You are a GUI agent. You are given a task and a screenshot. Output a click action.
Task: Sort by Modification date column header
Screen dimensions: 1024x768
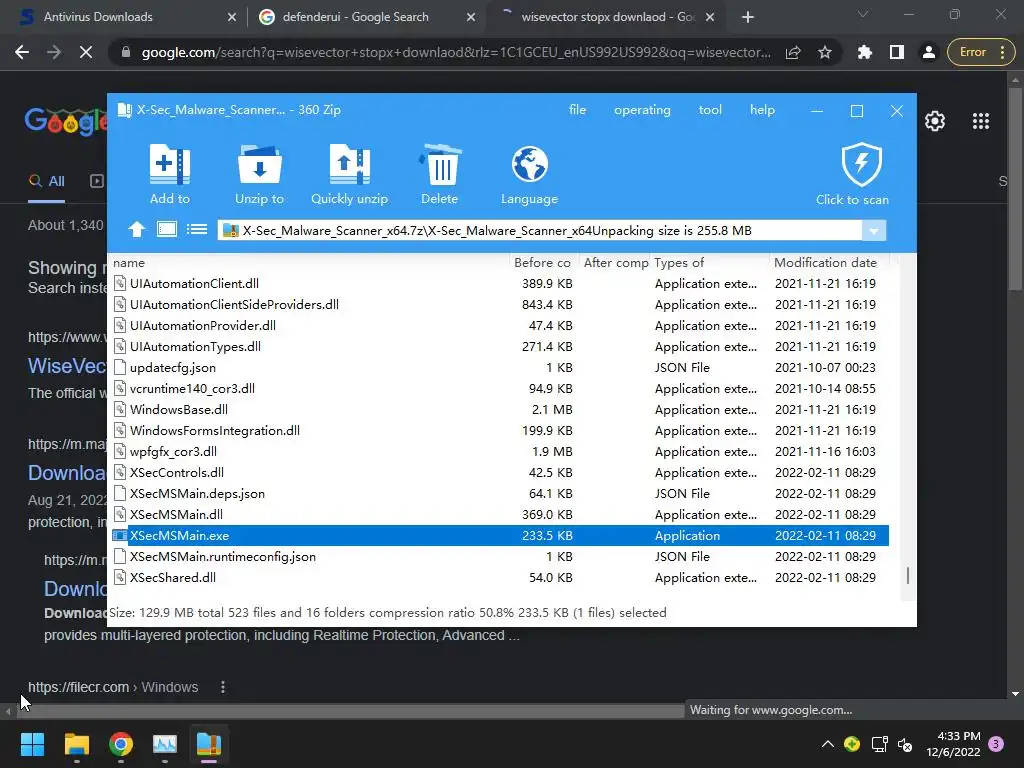coord(828,263)
